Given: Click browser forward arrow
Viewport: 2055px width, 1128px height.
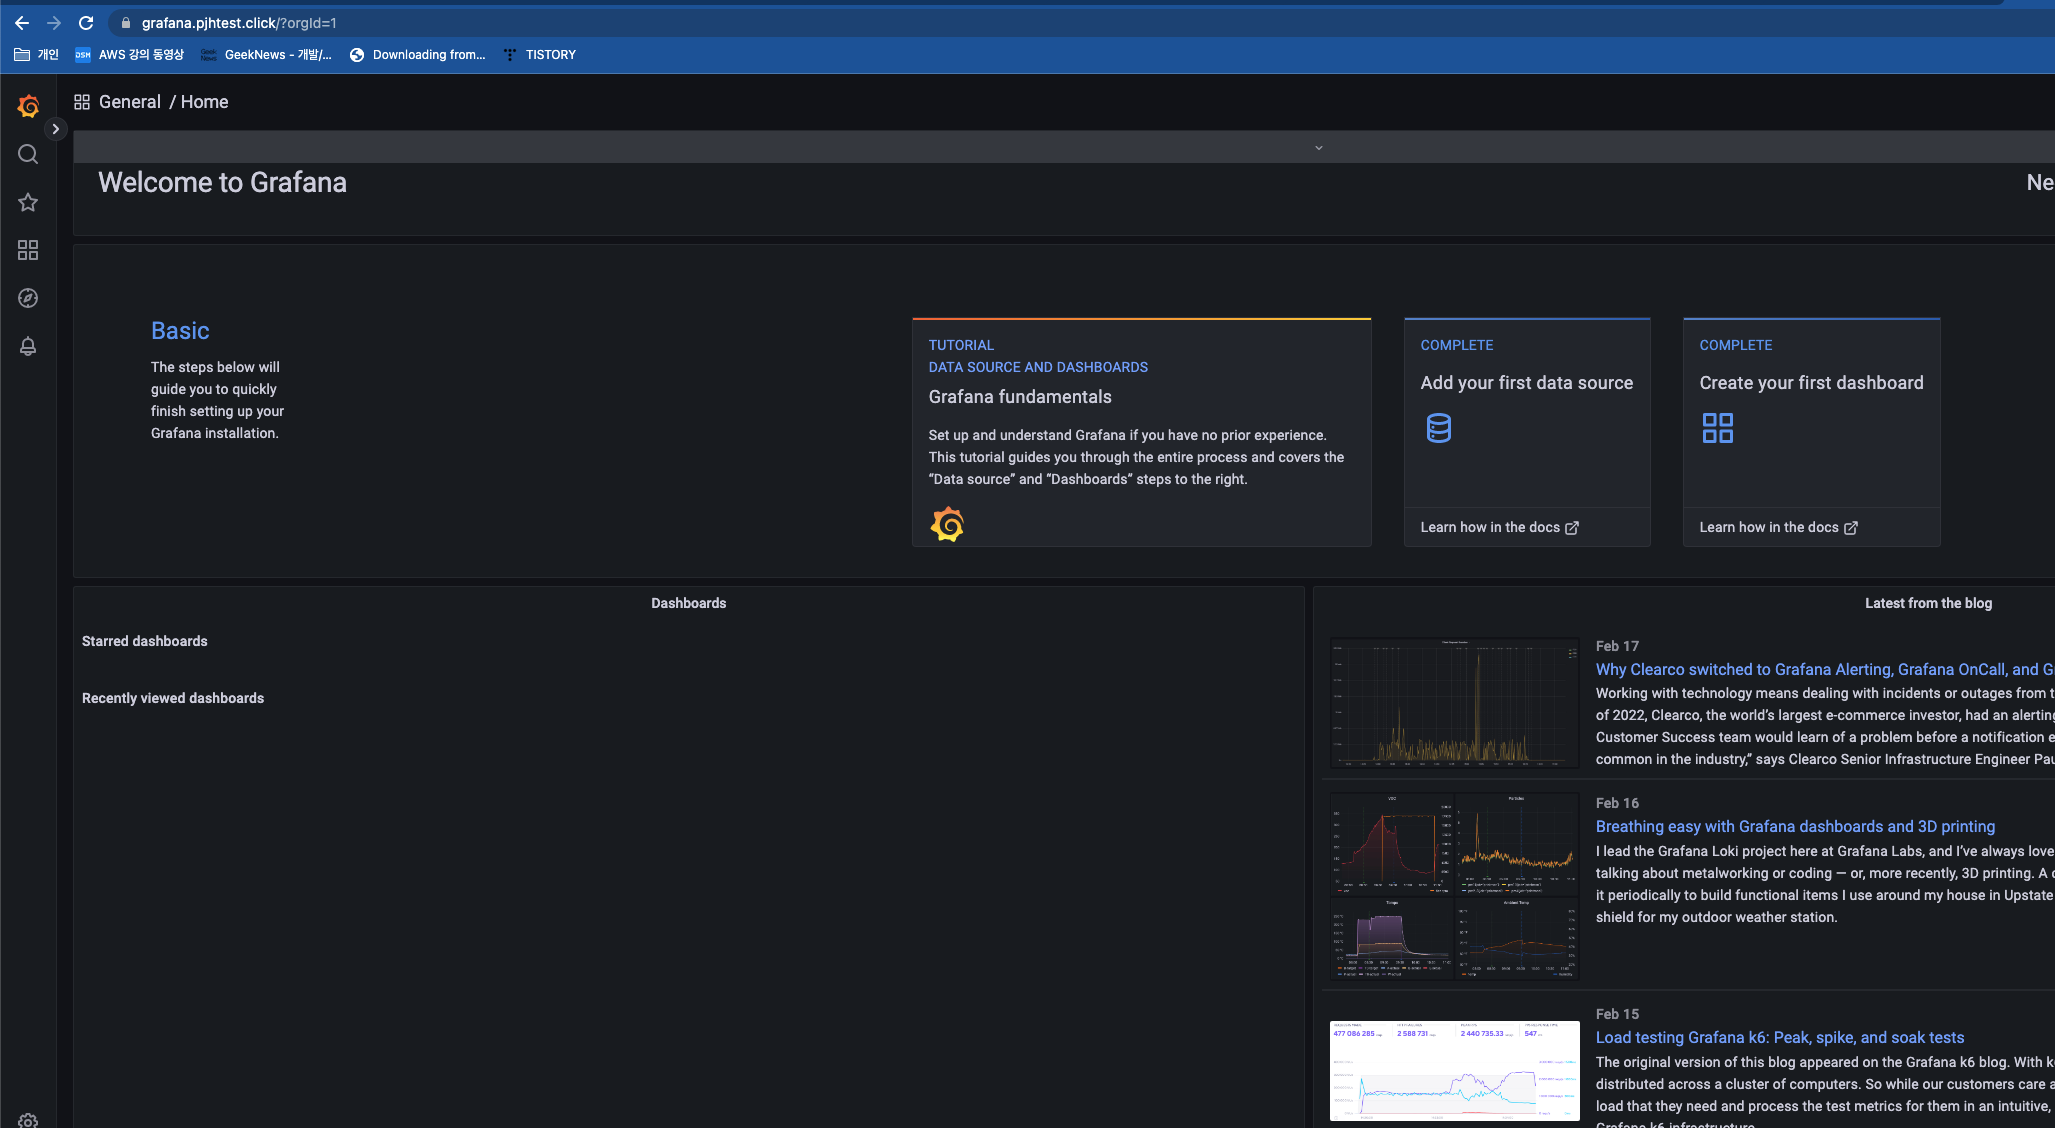Looking at the screenshot, I should pyautogui.click(x=54, y=23).
